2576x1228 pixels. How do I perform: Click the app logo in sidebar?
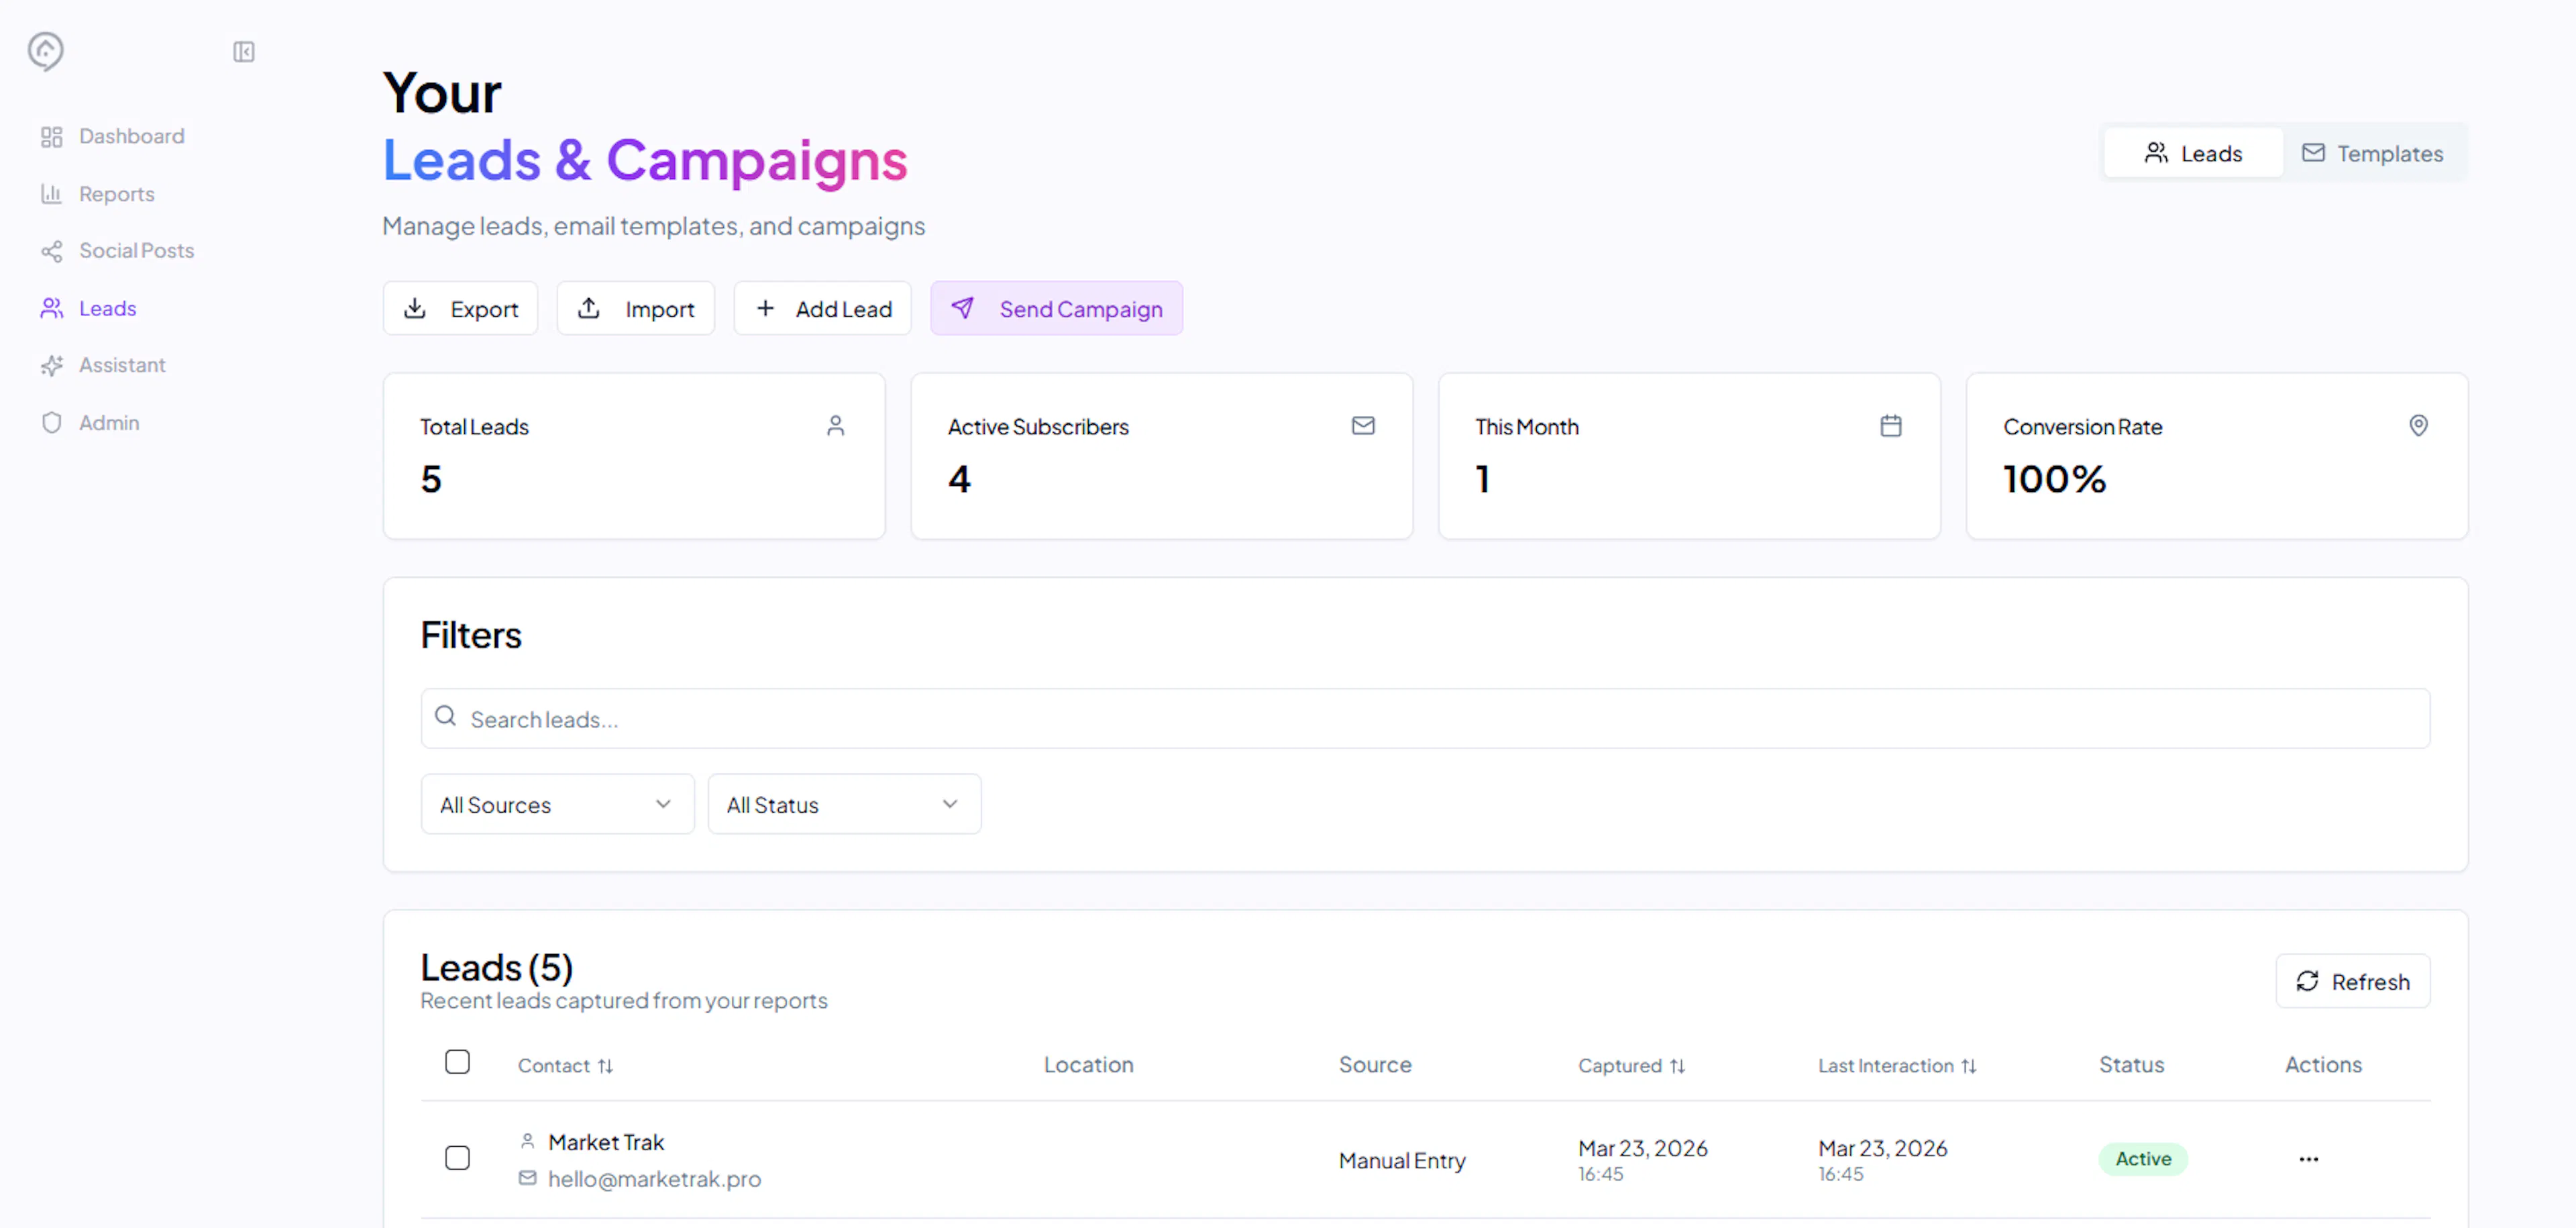(46, 51)
